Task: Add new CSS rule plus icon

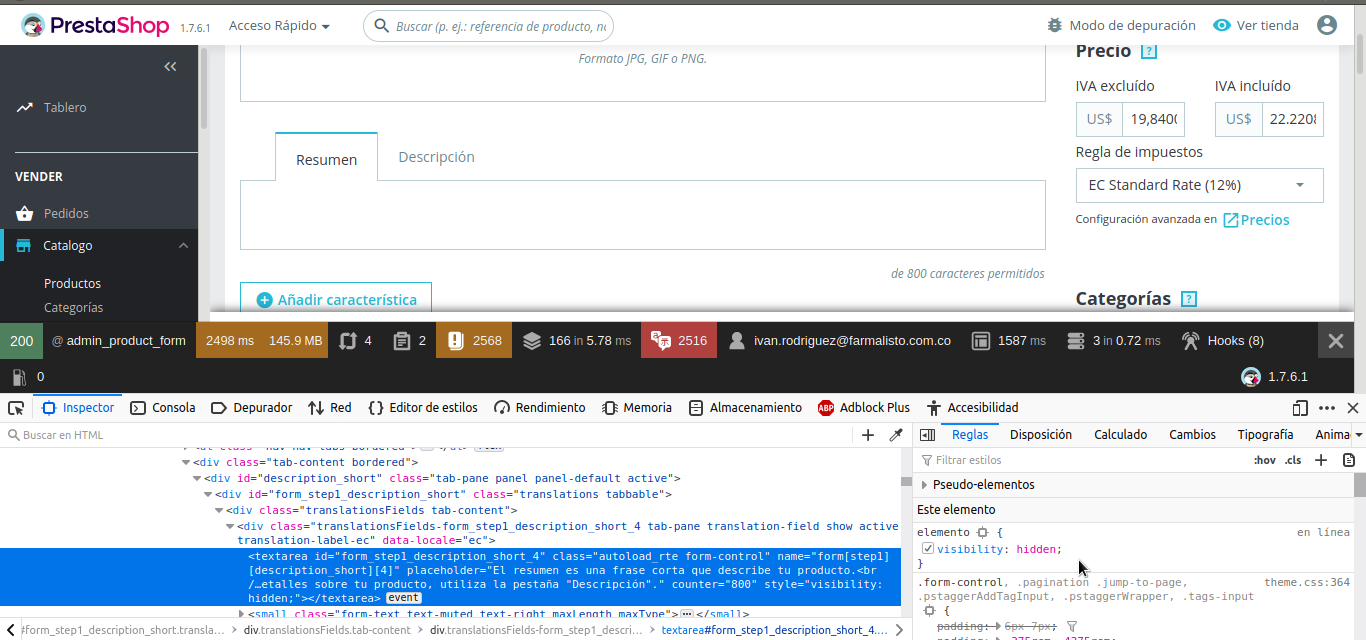Action: [x=1321, y=460]
